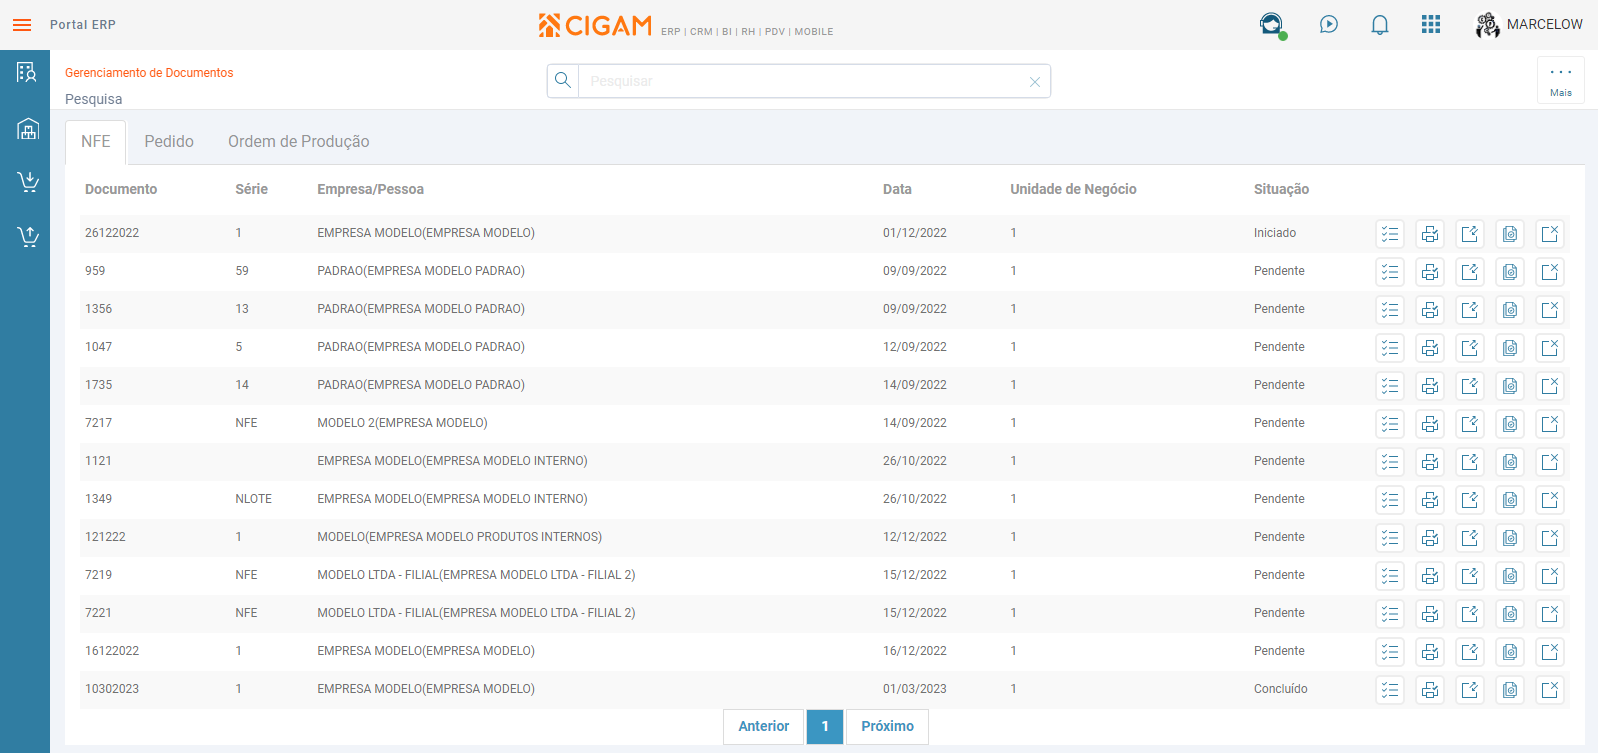Open the Mais options menu

coord(1561,80)
